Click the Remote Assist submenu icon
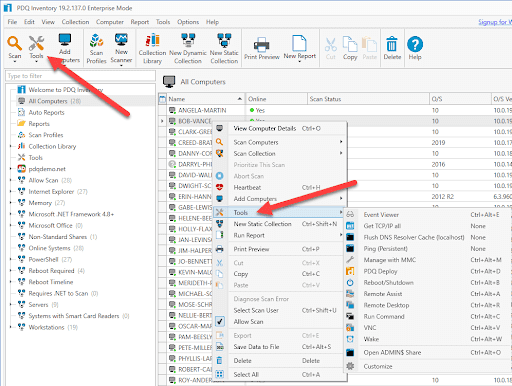Screen dimensions: 512x386 [350, 294]
